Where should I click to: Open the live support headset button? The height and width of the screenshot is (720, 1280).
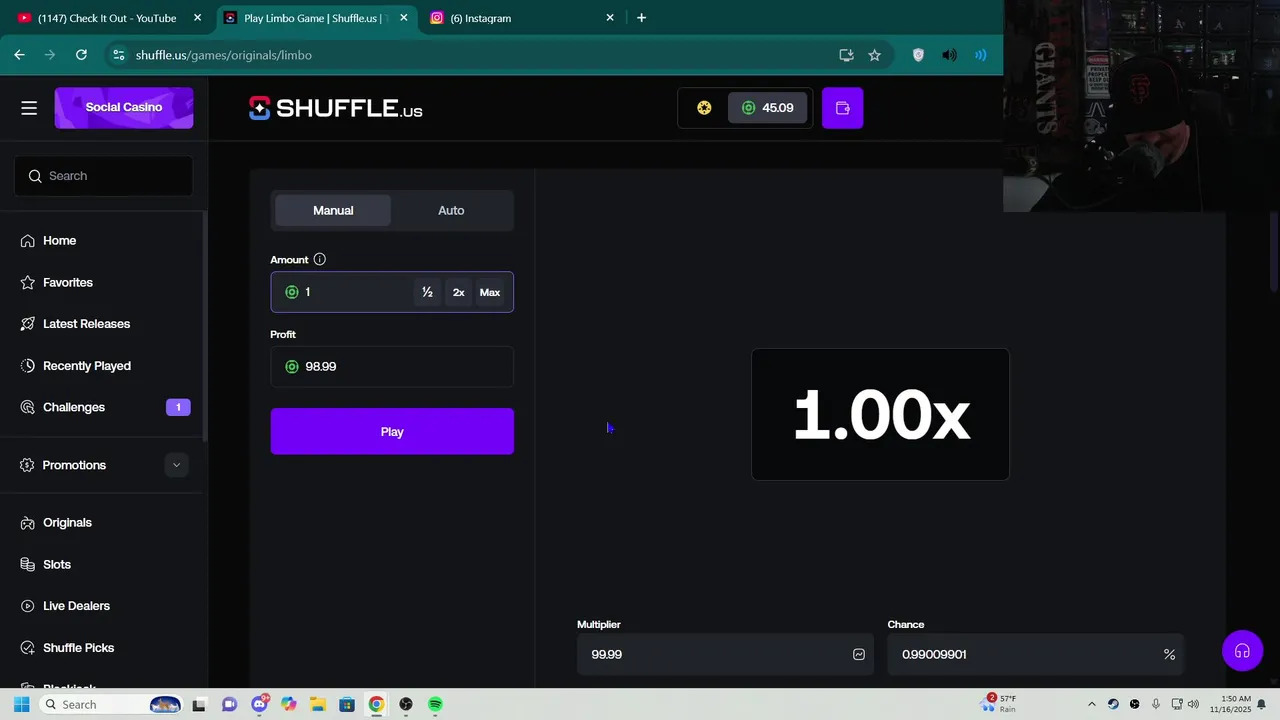(1242, 651)
